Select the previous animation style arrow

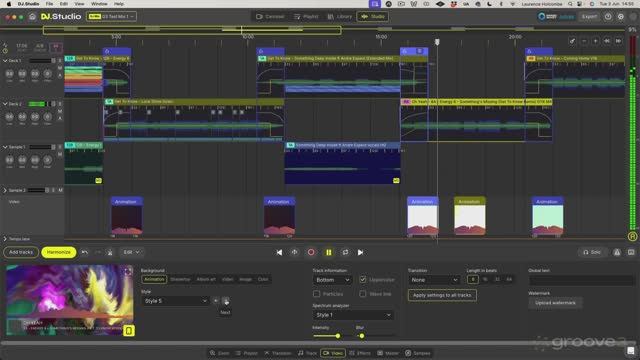coord(216,301)
